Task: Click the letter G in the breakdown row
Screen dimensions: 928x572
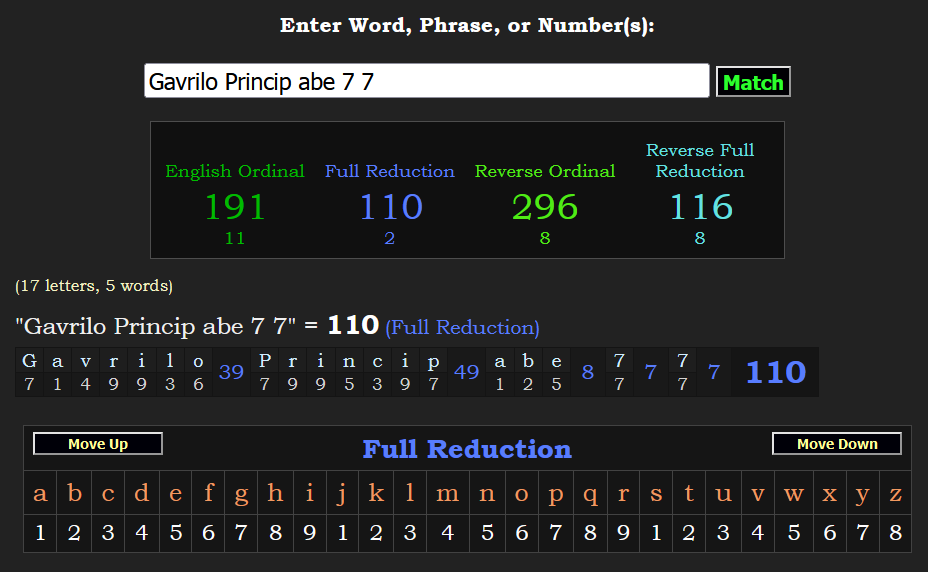Action: pos(29,361)
